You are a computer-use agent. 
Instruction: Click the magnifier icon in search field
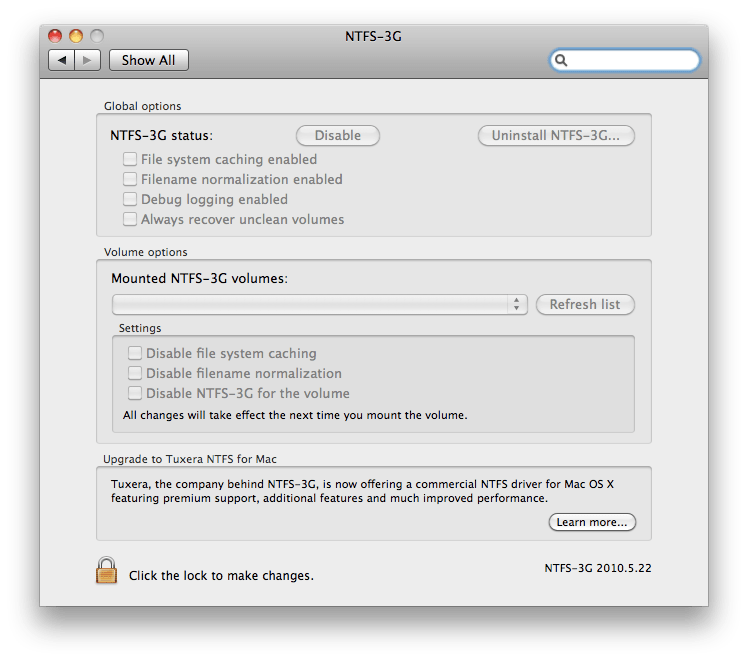(561, 60)
